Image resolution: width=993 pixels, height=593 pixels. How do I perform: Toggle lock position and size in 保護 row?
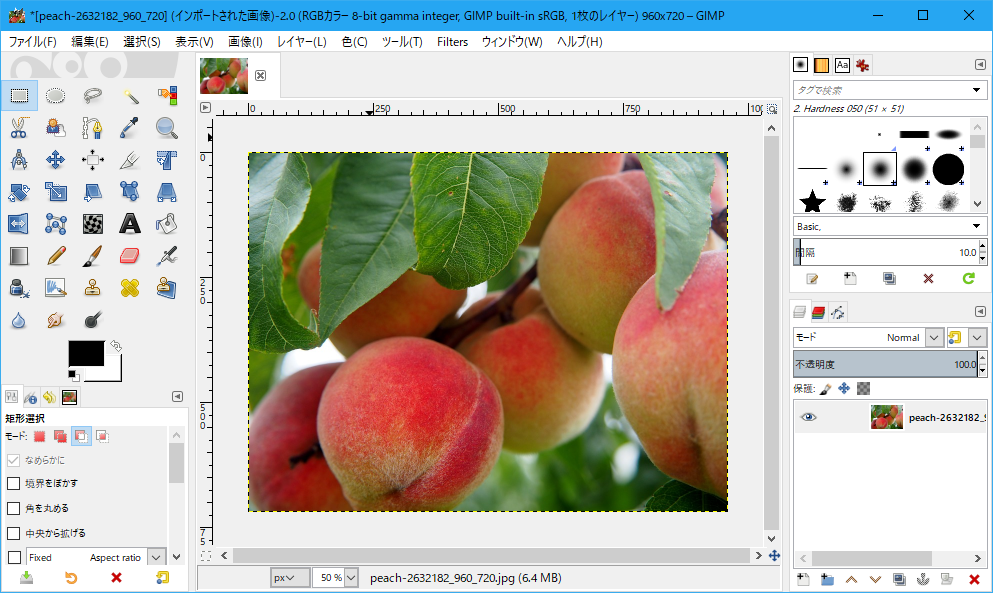[x=844, y=388]
